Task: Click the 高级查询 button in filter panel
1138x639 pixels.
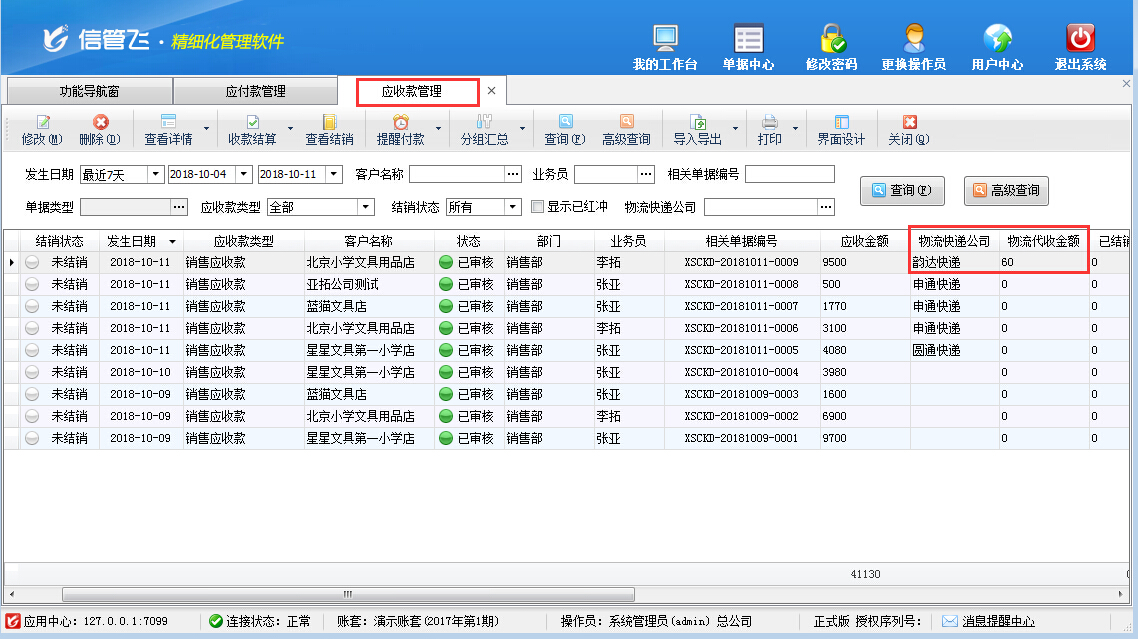Action: 1005,190
